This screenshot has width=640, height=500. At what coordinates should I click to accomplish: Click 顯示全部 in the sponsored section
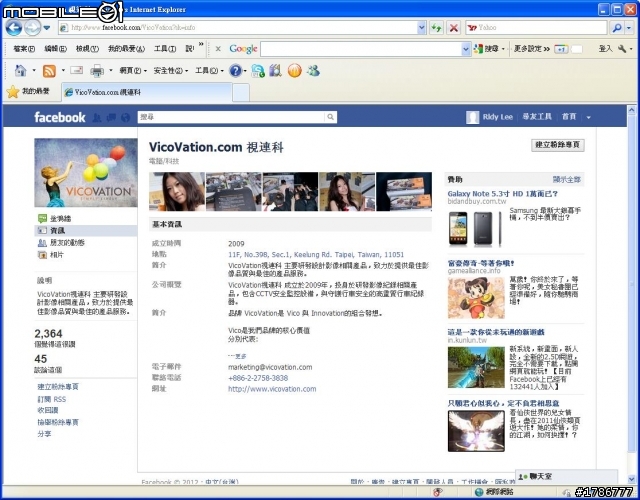click(567, 179)
